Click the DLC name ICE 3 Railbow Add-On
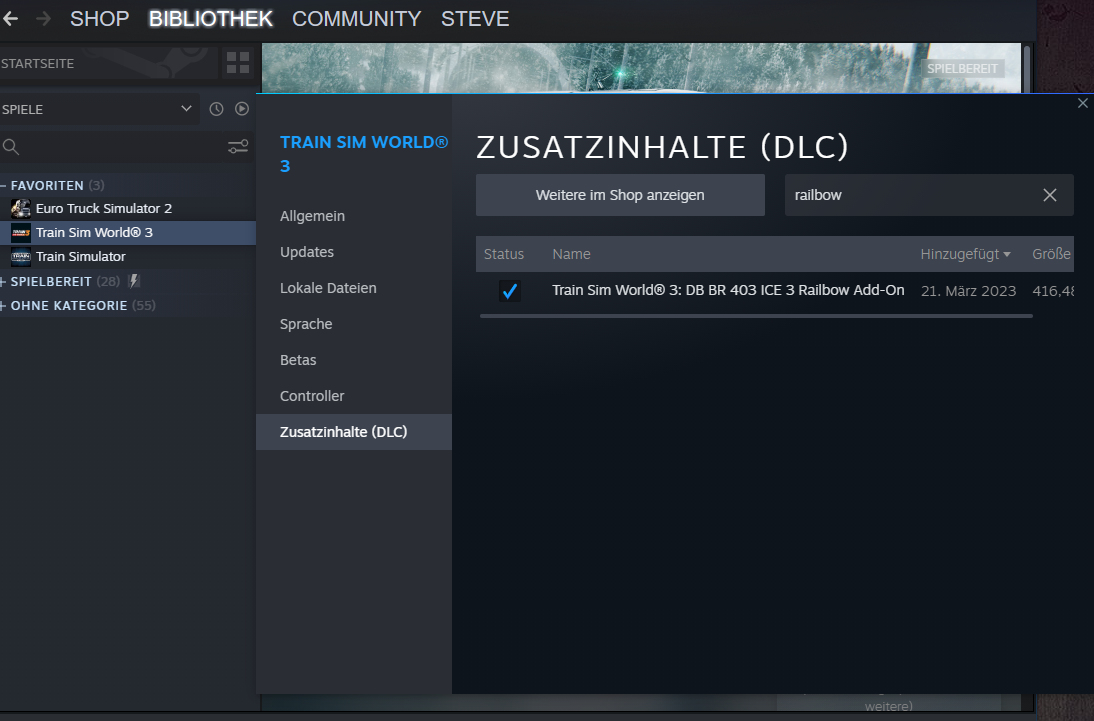This screenshot has height=721, width=1094. tap(728, 290)
